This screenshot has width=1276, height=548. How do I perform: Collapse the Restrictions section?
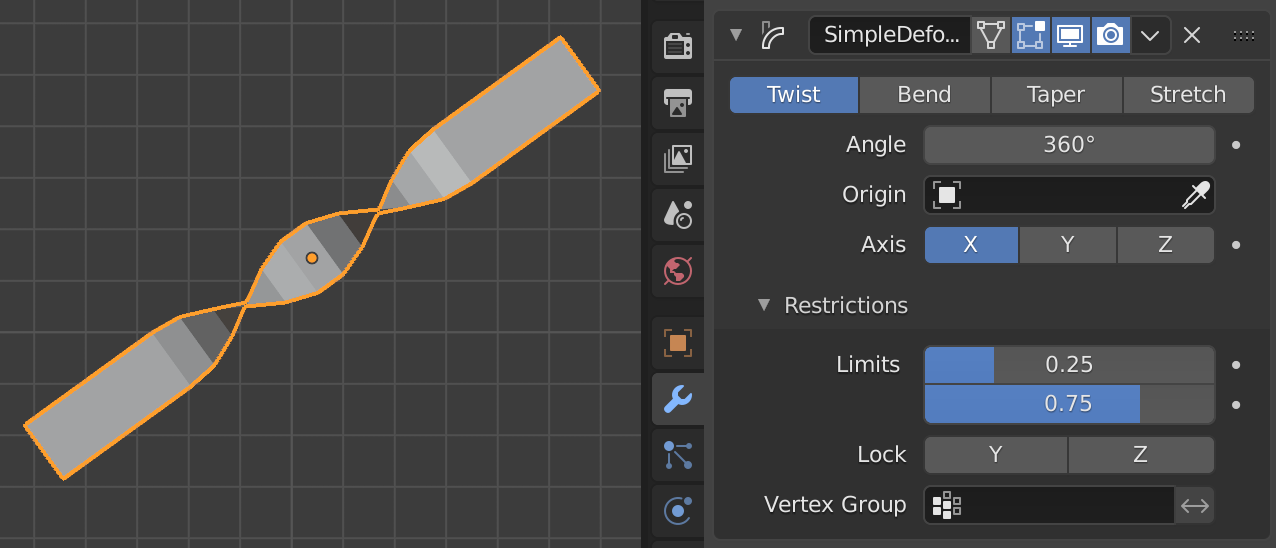coord(765,305)
